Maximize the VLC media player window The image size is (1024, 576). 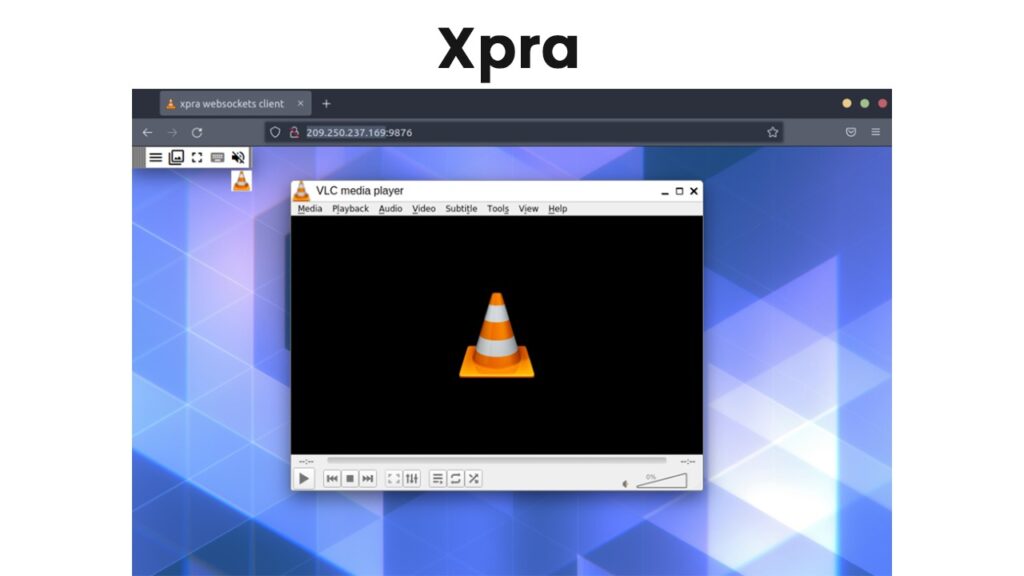(x=679, y=191)
